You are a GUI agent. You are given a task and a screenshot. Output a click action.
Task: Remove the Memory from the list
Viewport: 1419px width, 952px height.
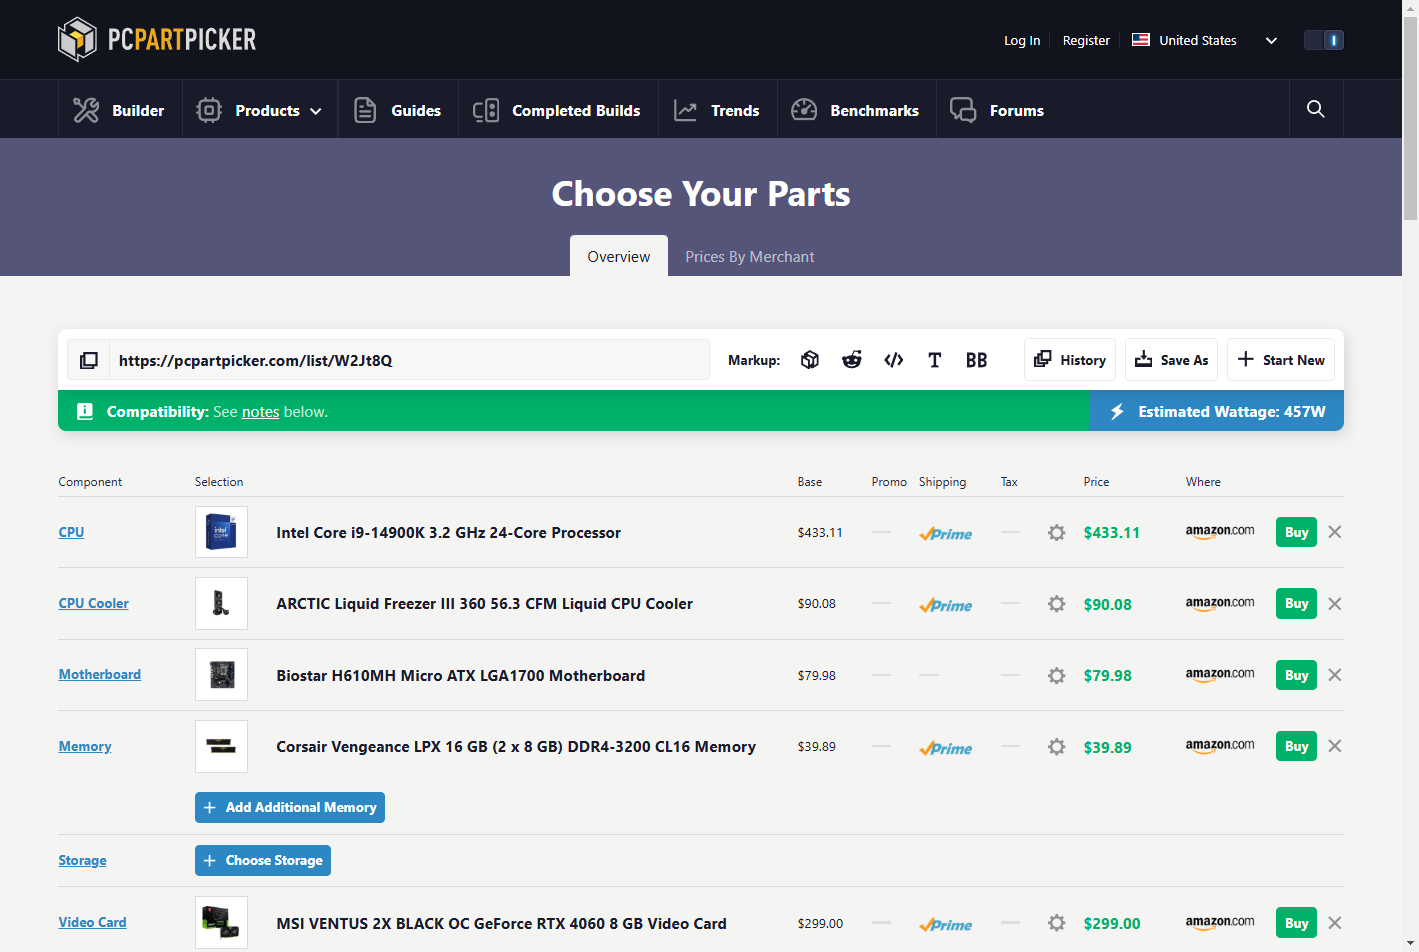[x=1335, y=746]
